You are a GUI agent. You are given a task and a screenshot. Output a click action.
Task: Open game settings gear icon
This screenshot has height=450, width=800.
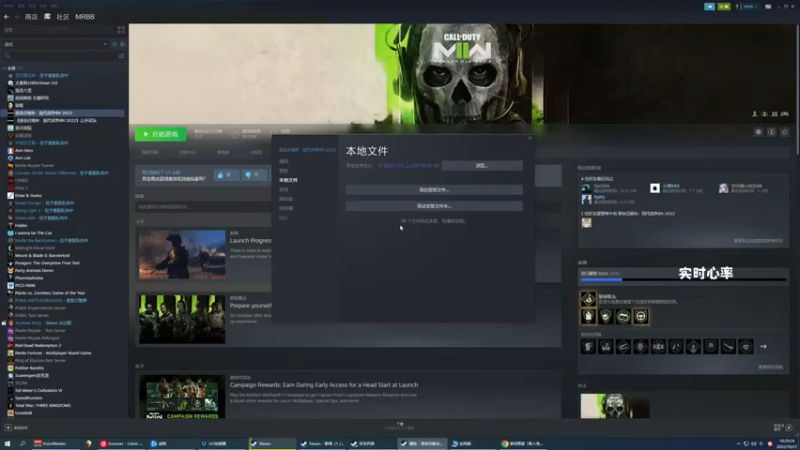[758, 132]
